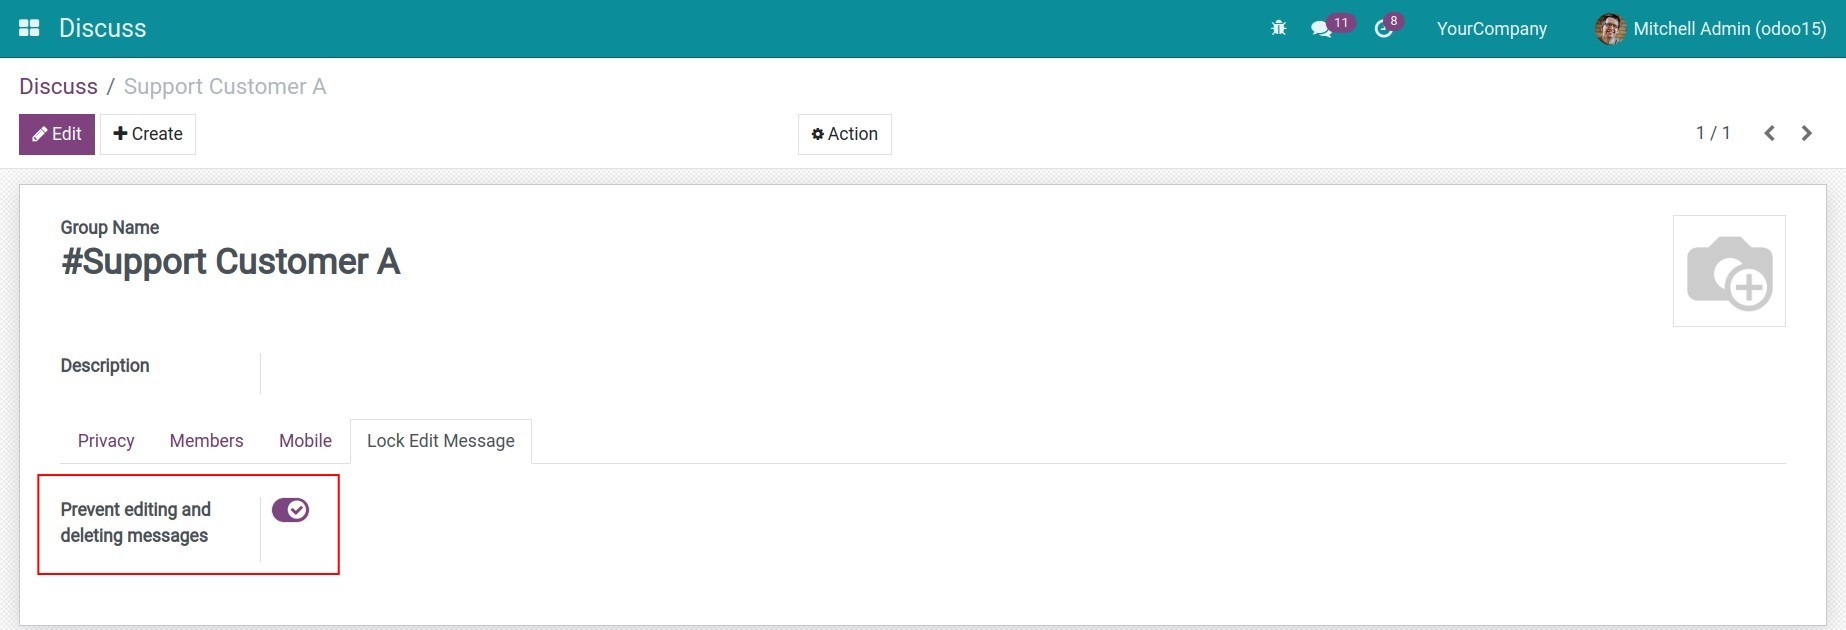Go to previous record with left chevron

pos(1769,134)
